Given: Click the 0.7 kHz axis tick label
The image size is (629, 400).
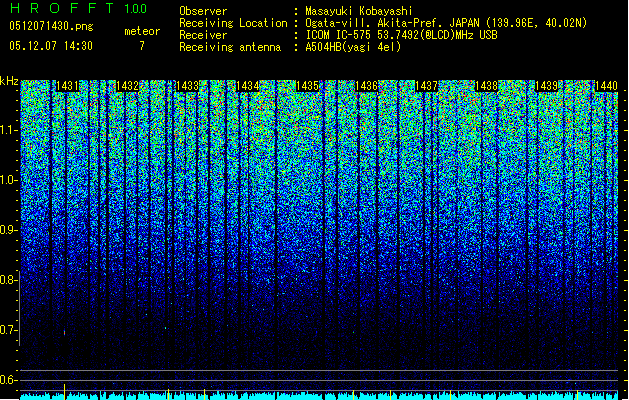Looking at the screenshot, I should (8, 330).
